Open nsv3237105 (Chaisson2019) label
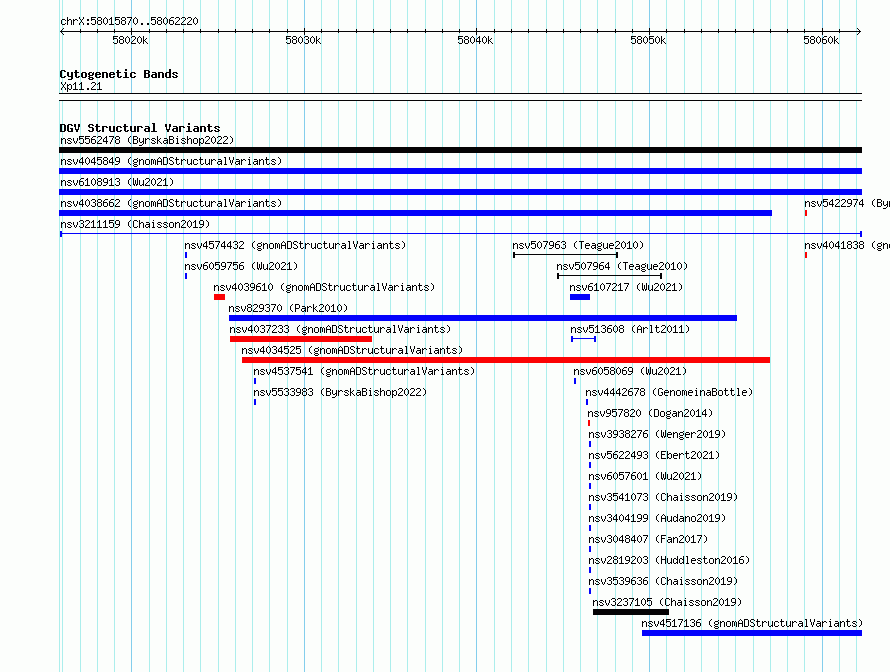The image size is (890, 672). pos(667,602)
